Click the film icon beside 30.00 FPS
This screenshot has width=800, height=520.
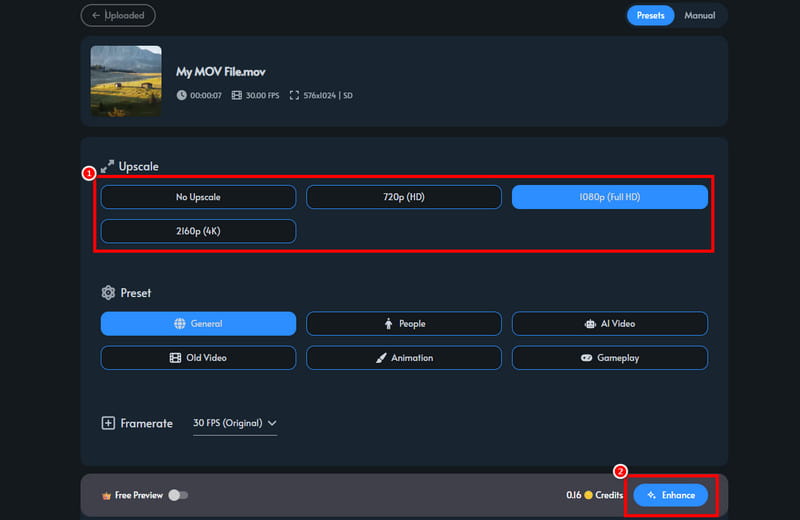pos(236,95)
